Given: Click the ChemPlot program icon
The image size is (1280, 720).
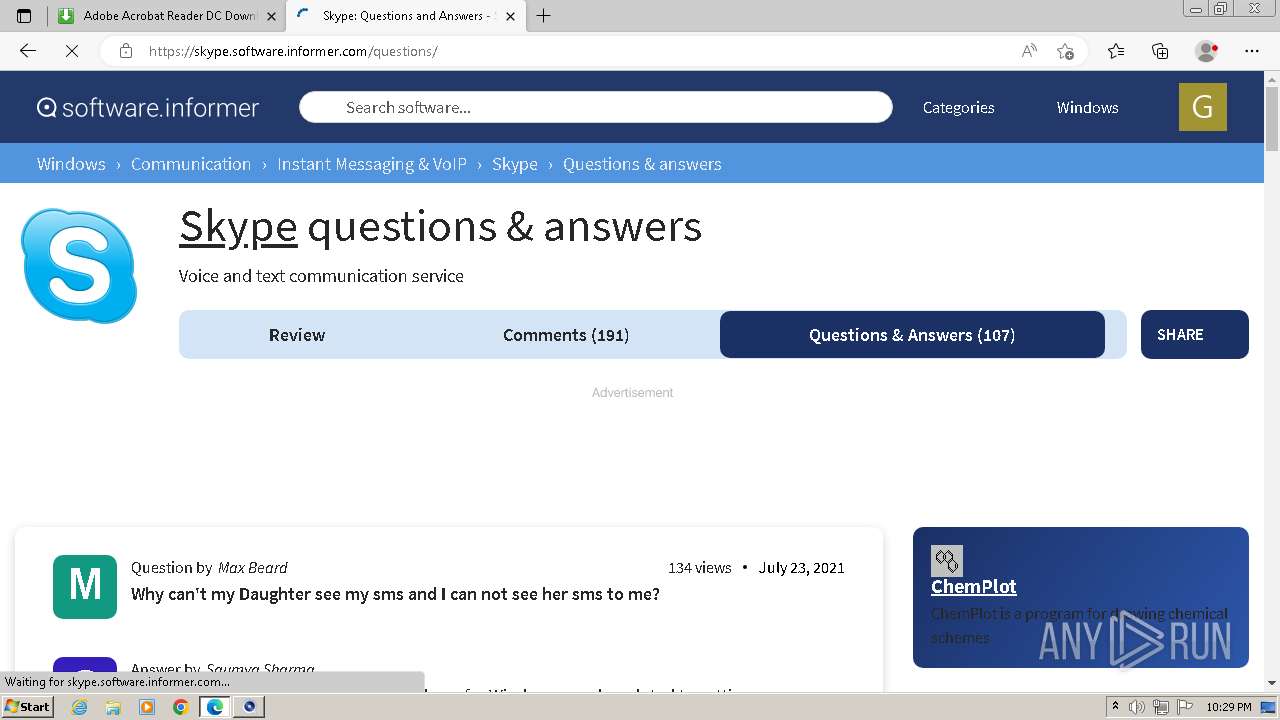Looking at the screenshot, I should [946, 560].
